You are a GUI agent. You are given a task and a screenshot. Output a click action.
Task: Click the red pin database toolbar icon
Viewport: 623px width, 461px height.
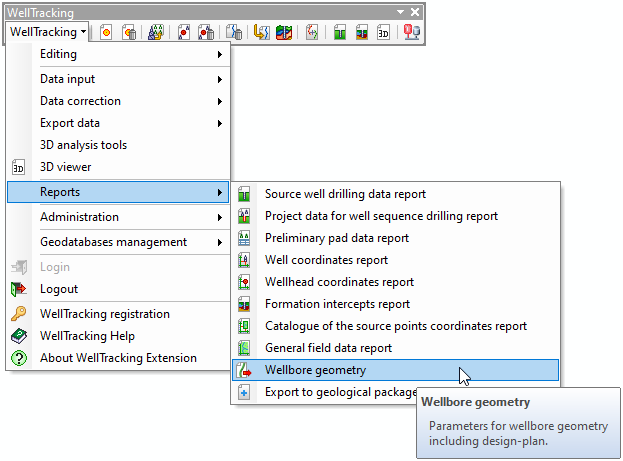[412, 32]
